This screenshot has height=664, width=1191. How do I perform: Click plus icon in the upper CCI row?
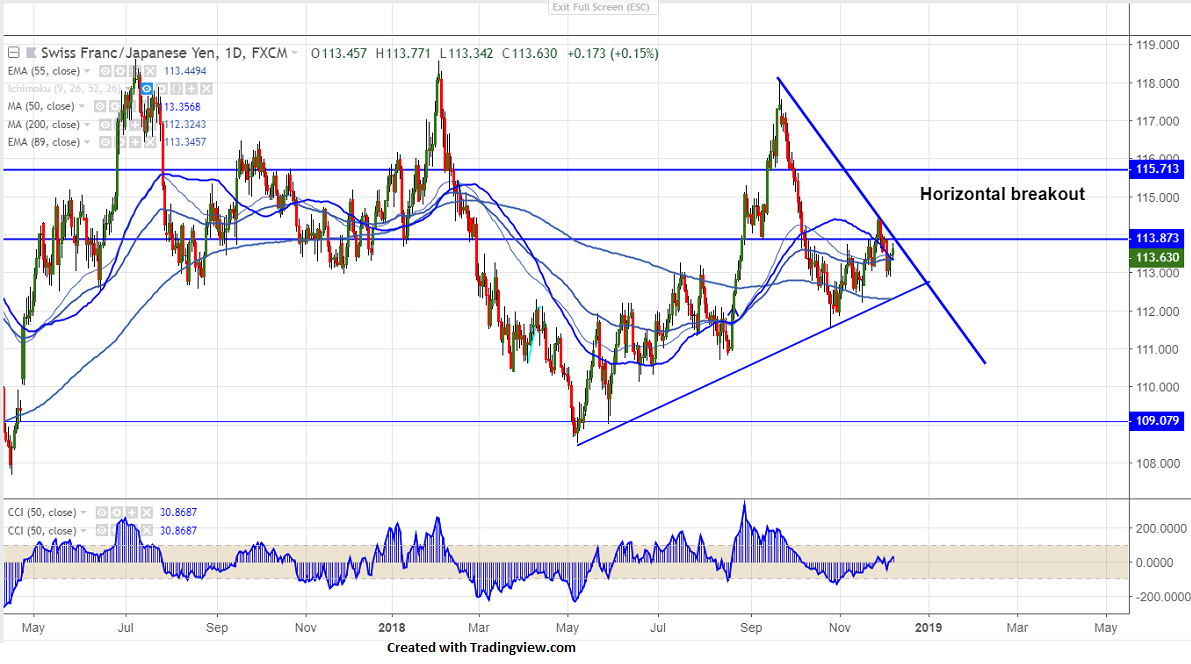point(131,513)
